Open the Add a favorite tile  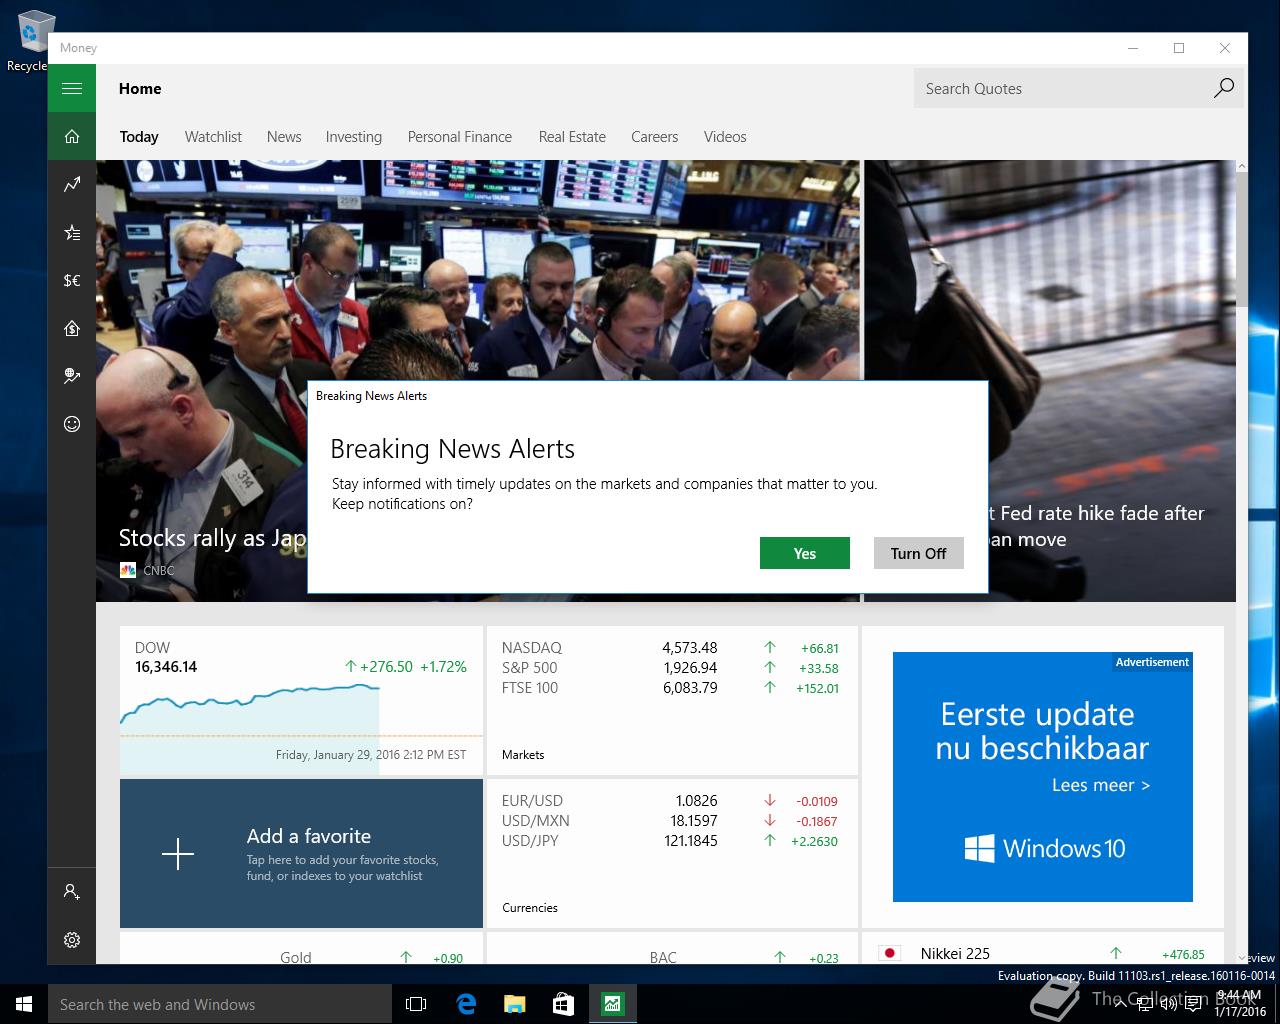pyautogui.click(x=301, y=854)
